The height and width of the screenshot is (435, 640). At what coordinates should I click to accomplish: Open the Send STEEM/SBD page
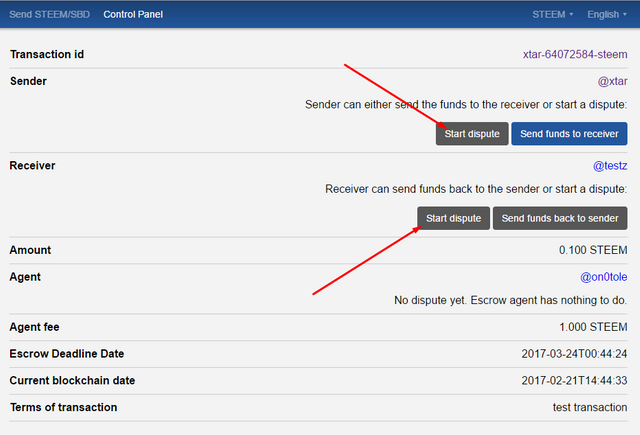pos(49,15)
